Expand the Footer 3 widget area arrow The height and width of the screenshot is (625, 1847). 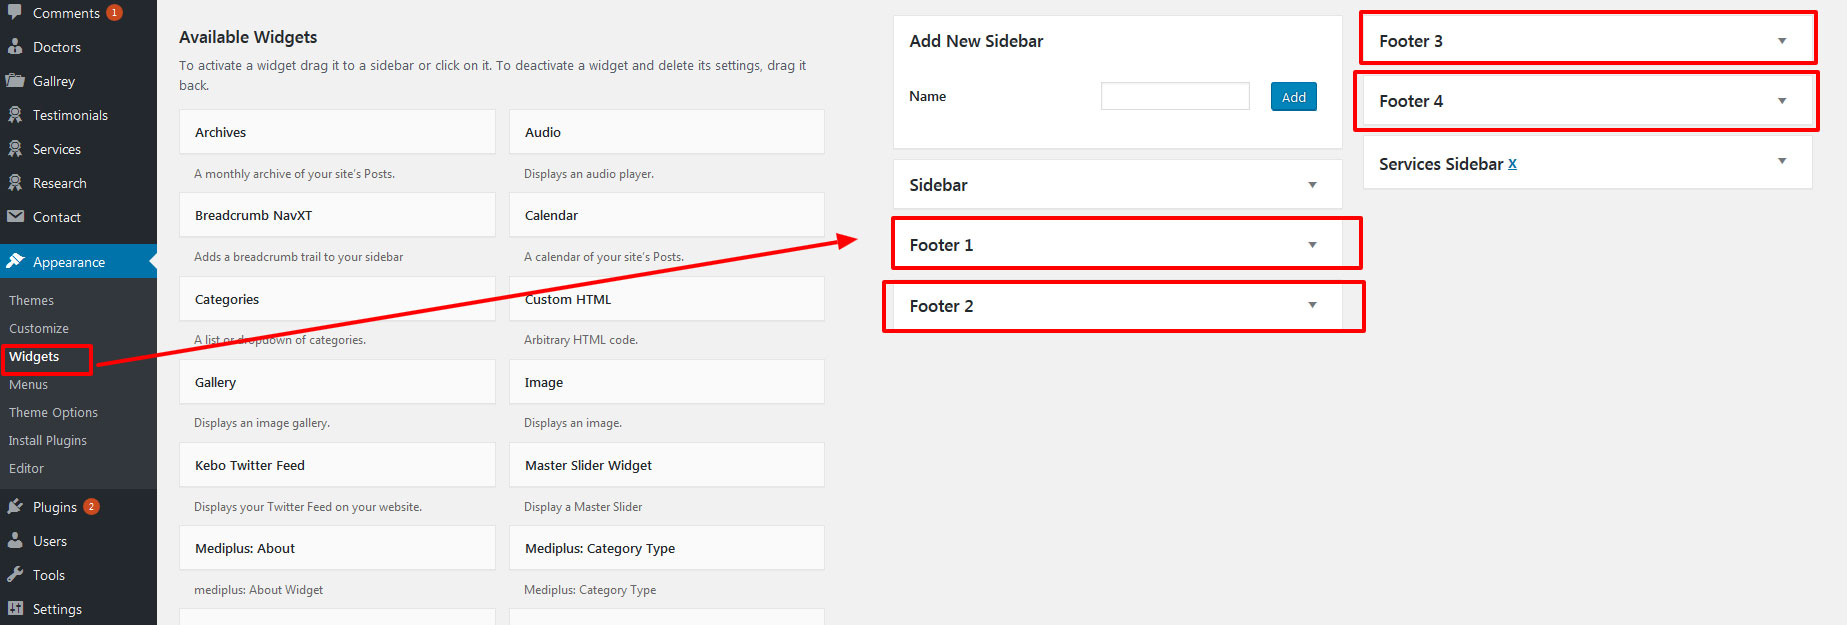pos(1782,41)
